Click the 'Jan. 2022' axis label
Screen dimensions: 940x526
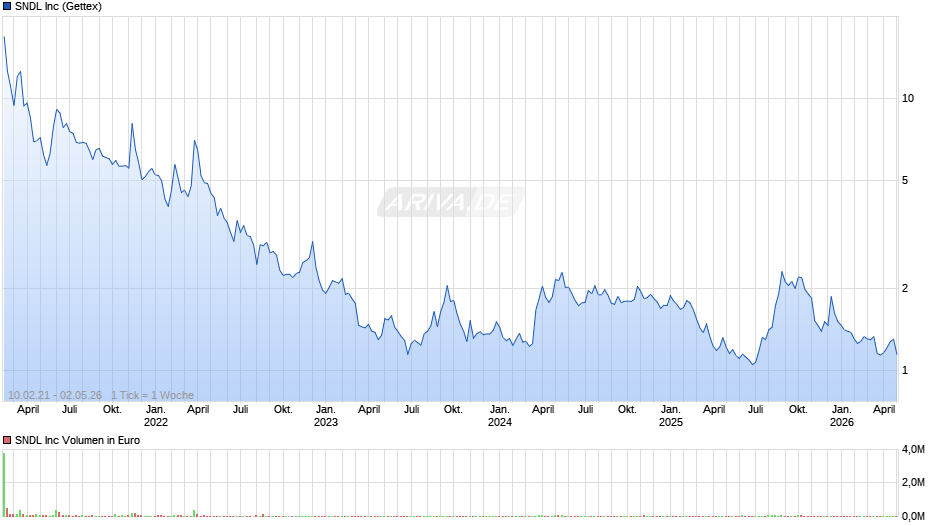(x=155, y=416)
